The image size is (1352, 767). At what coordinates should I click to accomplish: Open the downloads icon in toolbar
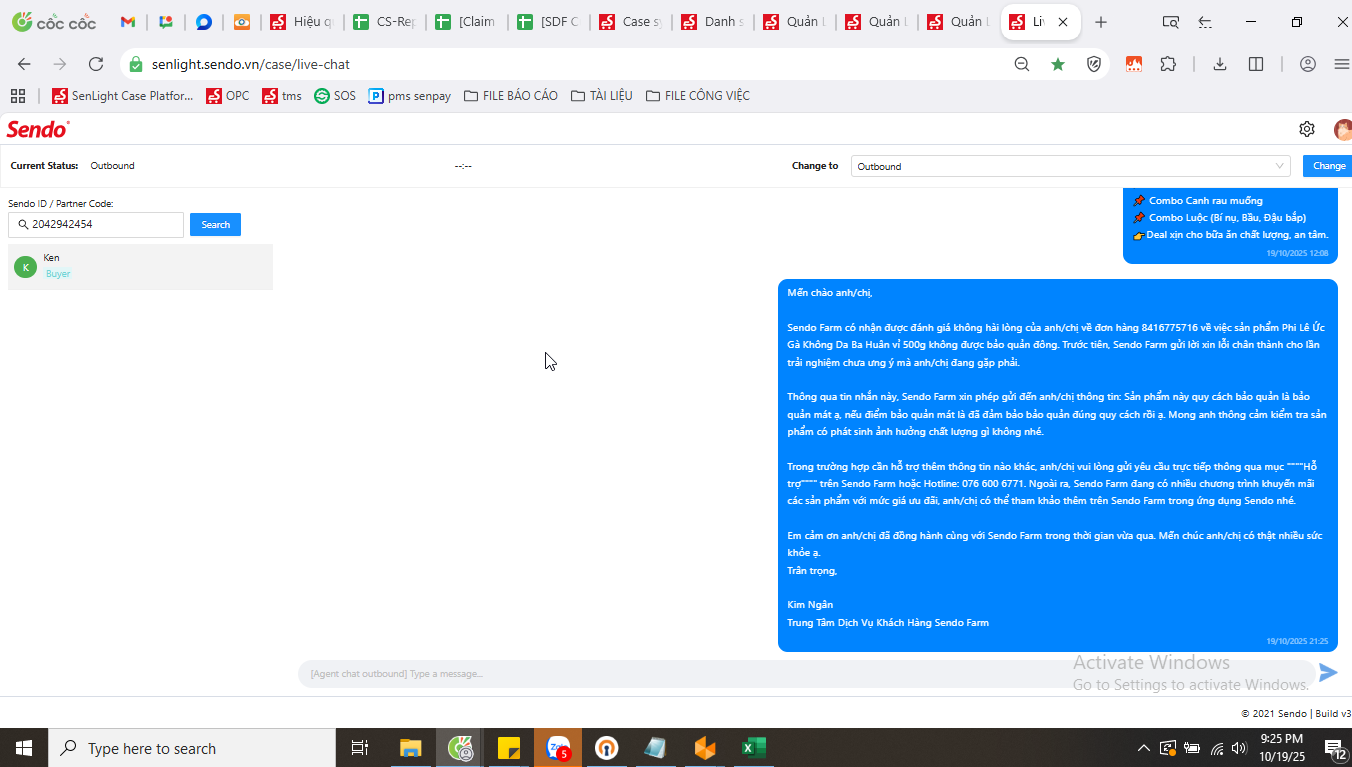coord(1220,64)
